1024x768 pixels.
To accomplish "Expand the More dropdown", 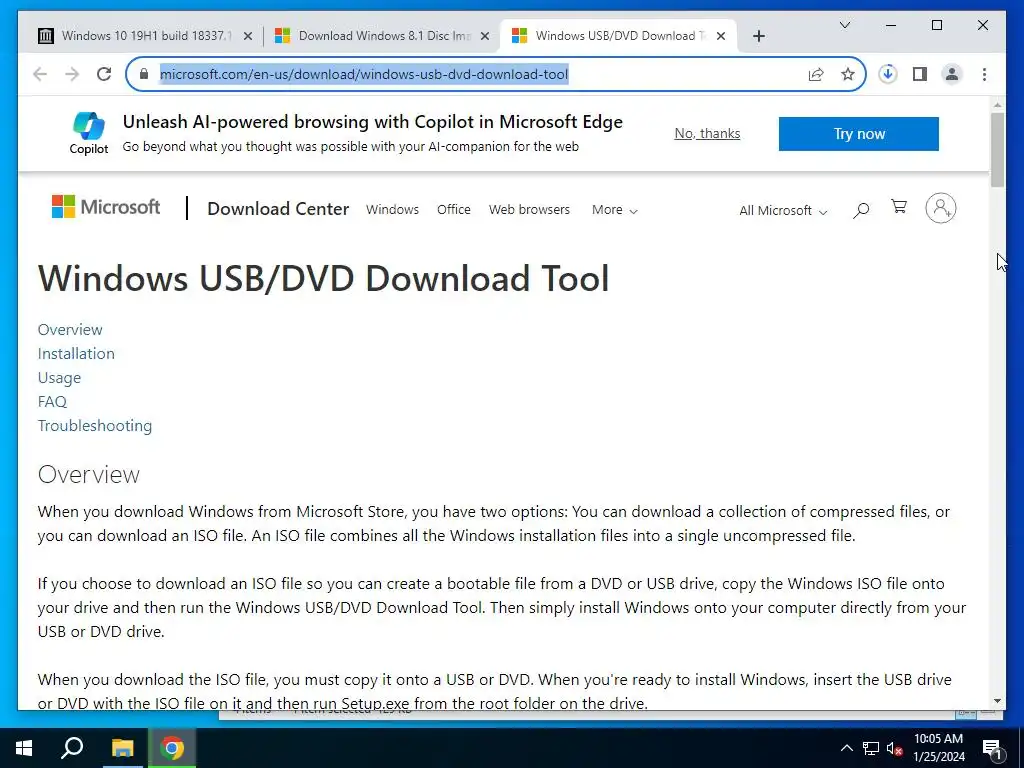I will coord(615,210).
